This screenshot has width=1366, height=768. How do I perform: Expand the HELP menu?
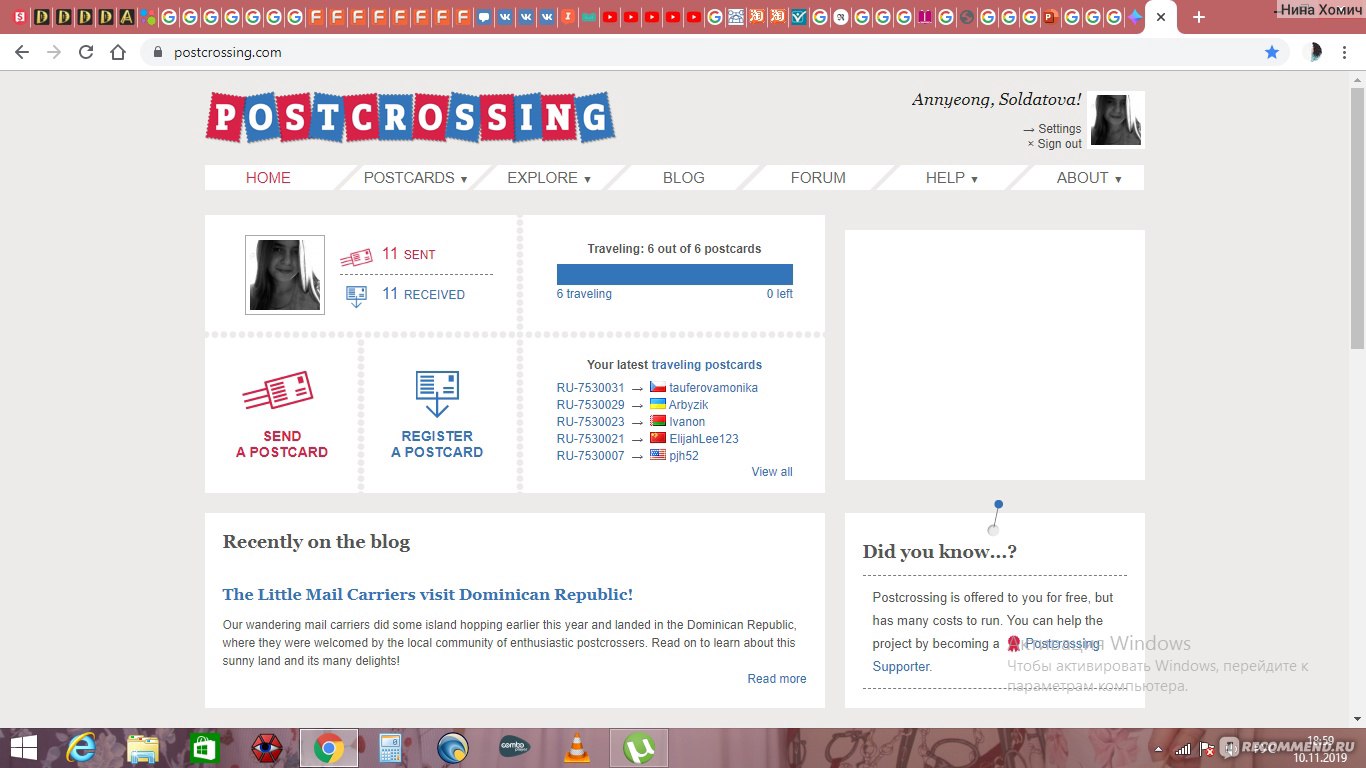tap(951, 178)
